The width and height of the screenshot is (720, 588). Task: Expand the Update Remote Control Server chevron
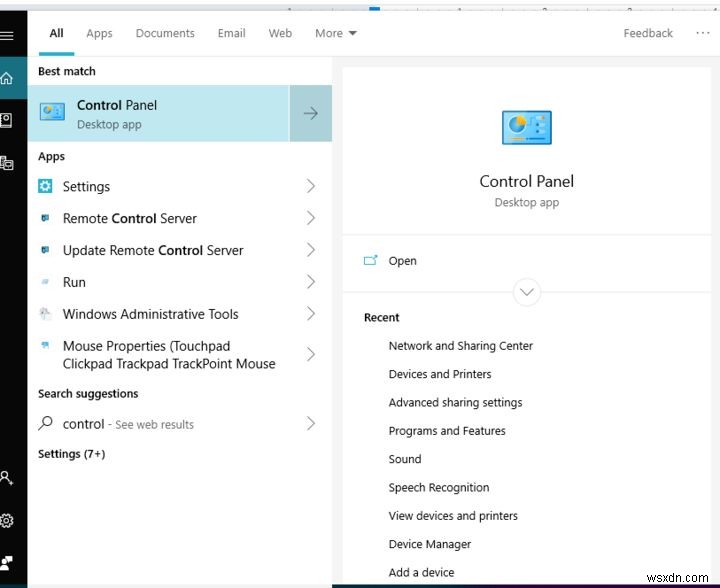pos(311,250)
